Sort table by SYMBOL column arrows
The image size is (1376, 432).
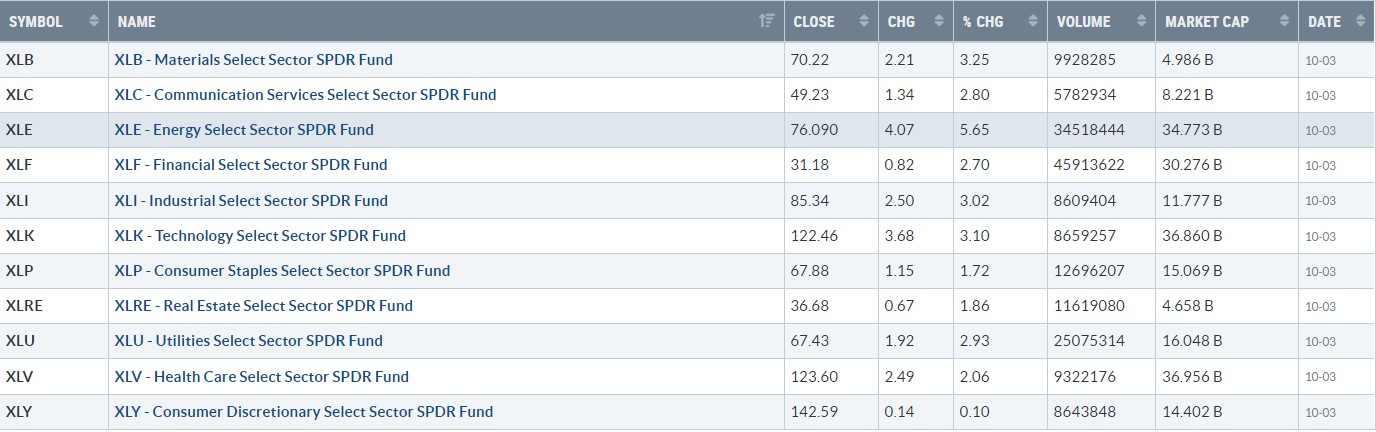pos(94,21)
